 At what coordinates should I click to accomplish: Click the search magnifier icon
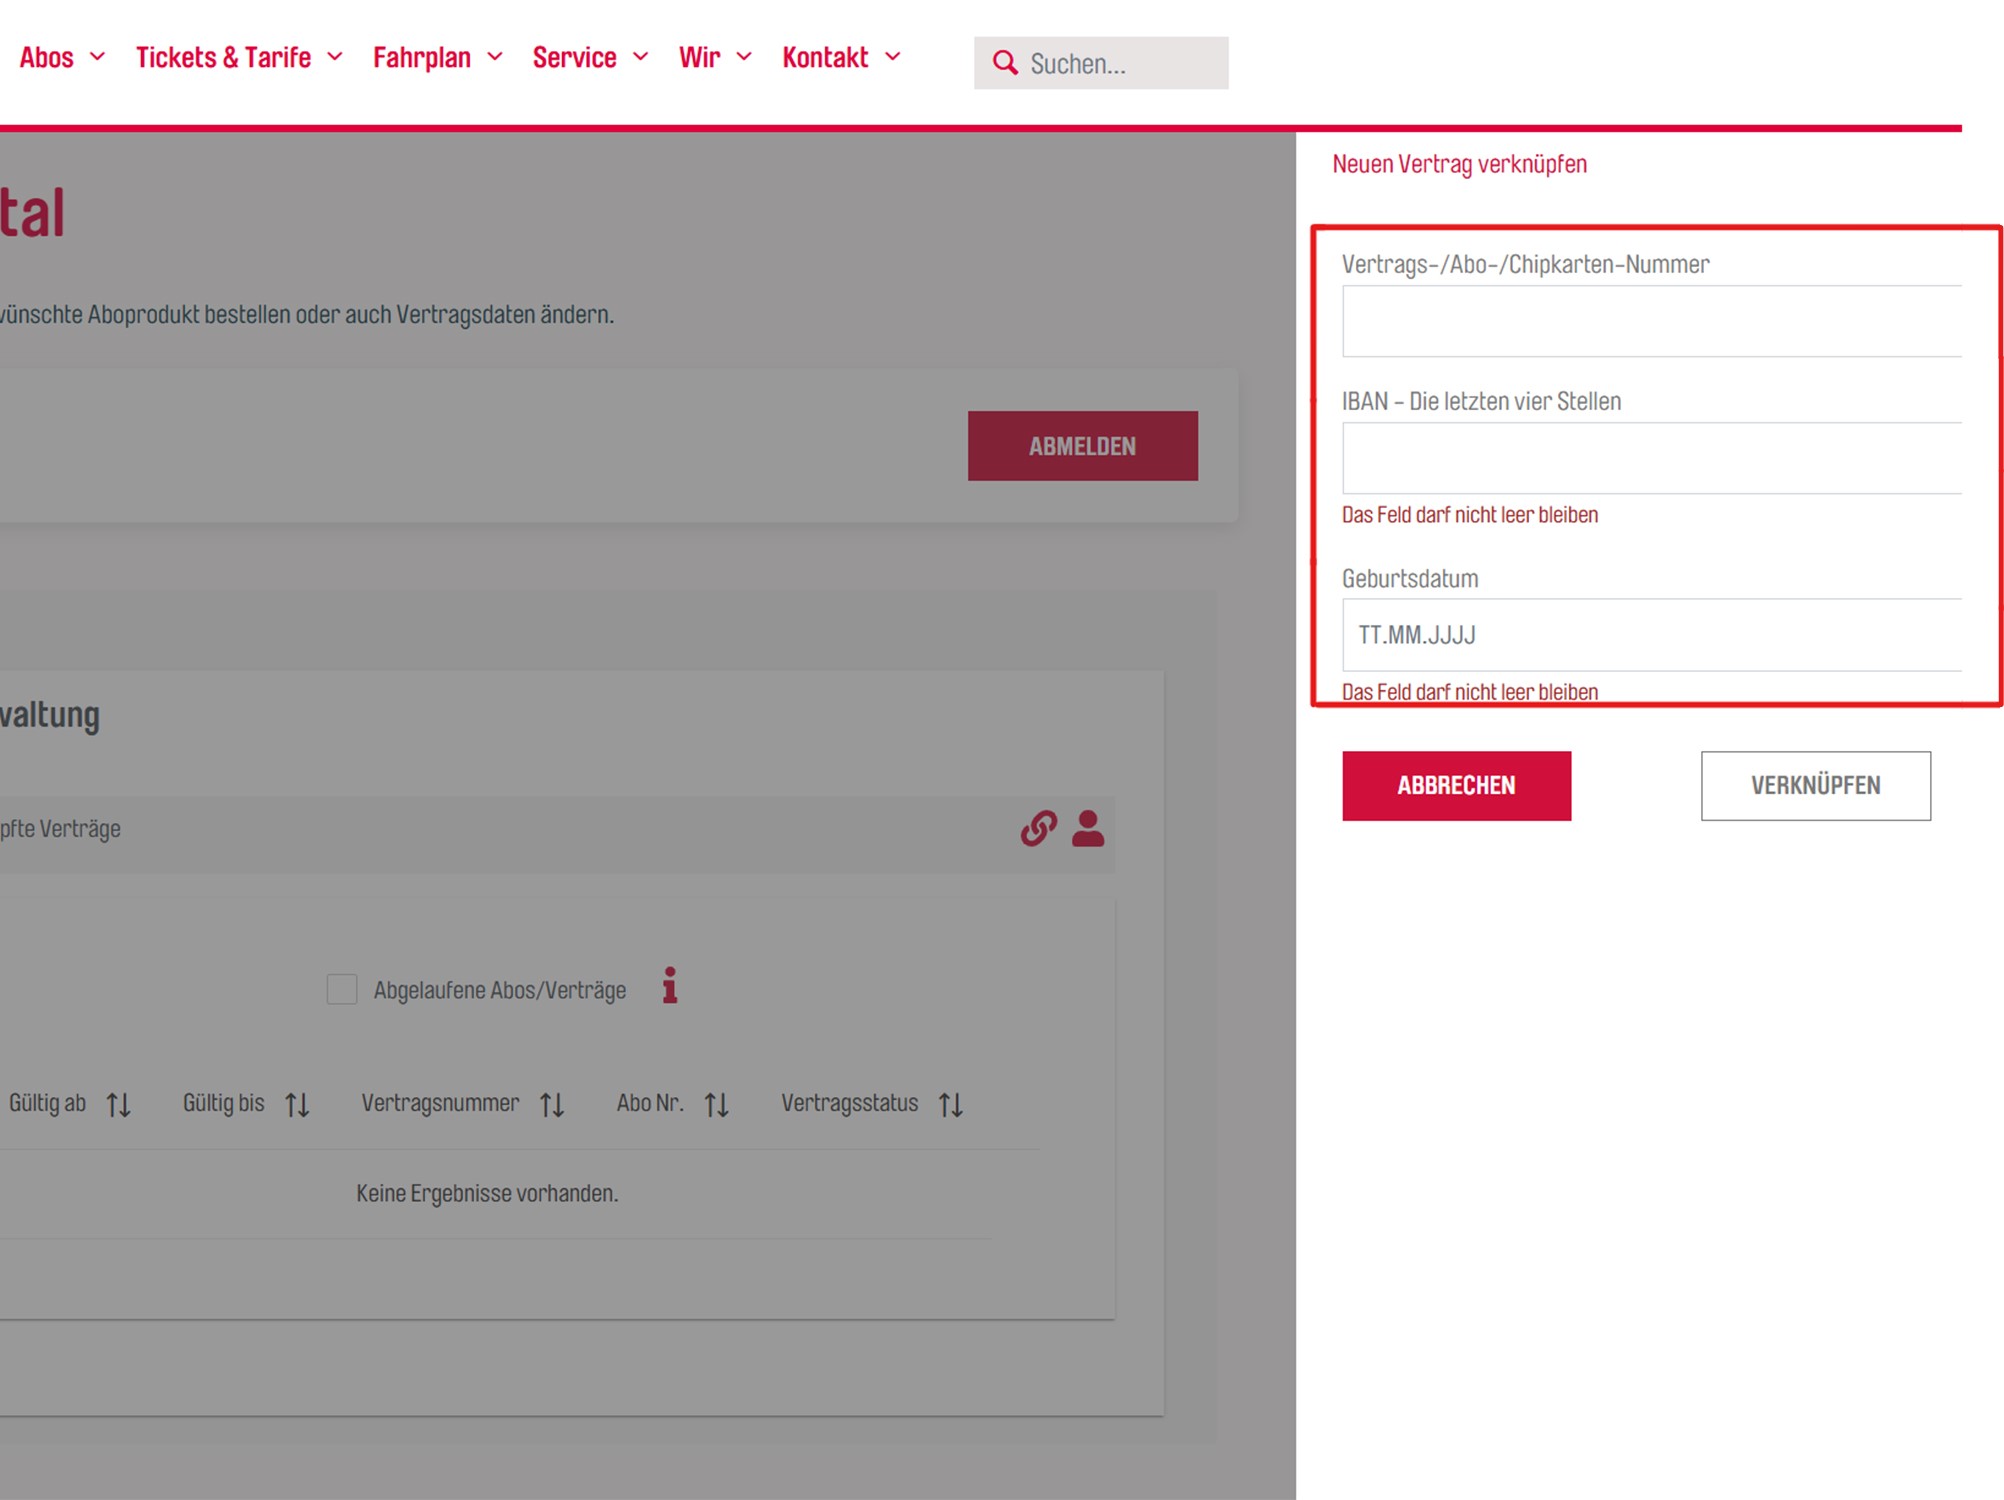(1004, 63)
